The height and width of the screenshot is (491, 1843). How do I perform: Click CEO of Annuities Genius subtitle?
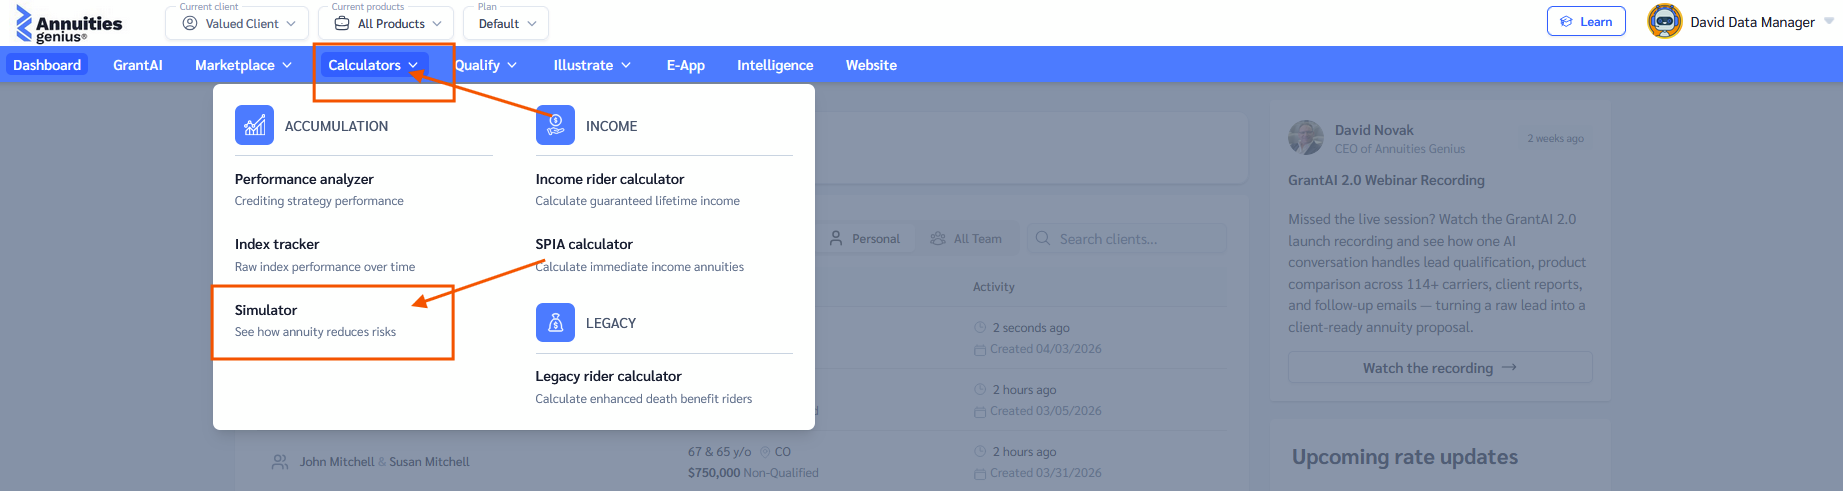[x=1400, y=149]
